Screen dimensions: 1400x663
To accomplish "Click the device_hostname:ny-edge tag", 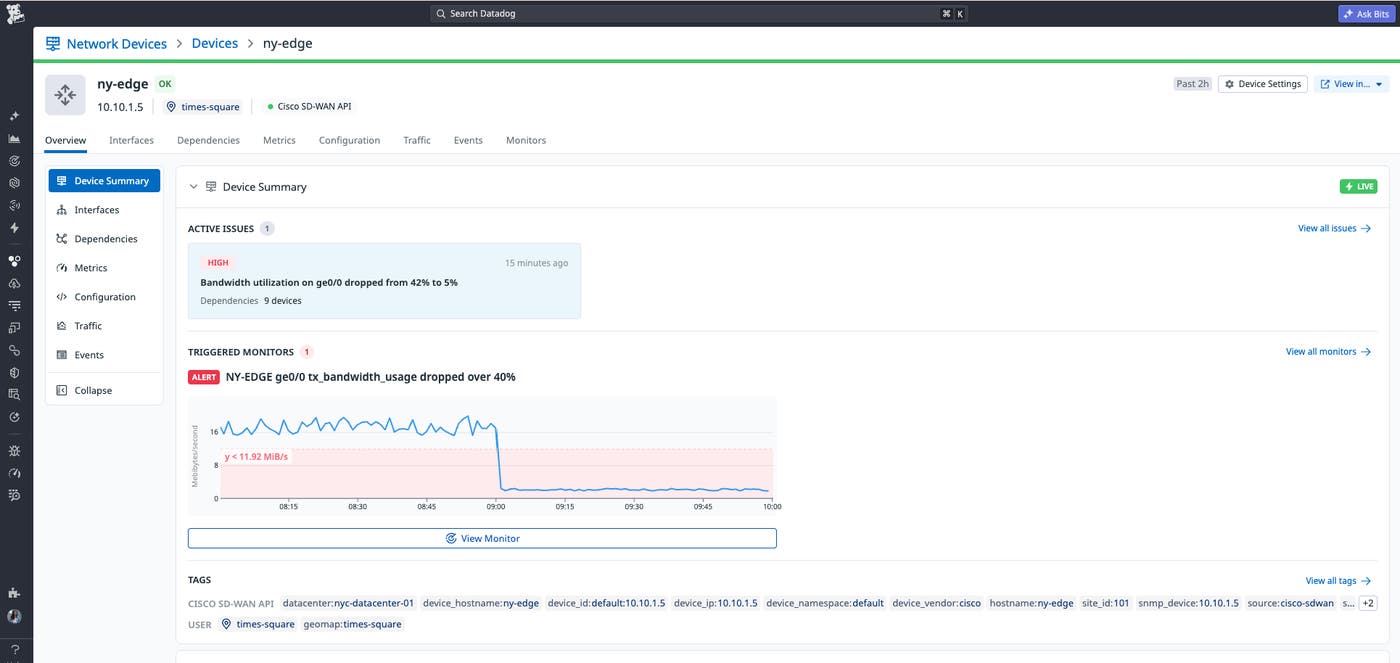I will click(481, 603).
